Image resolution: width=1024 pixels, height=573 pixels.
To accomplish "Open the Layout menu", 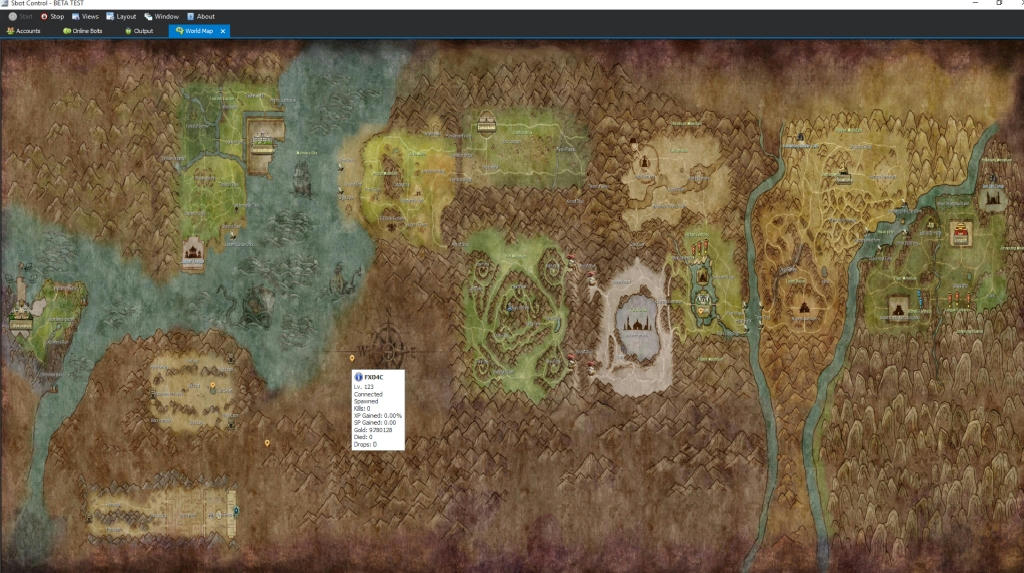I will point(121,16).
